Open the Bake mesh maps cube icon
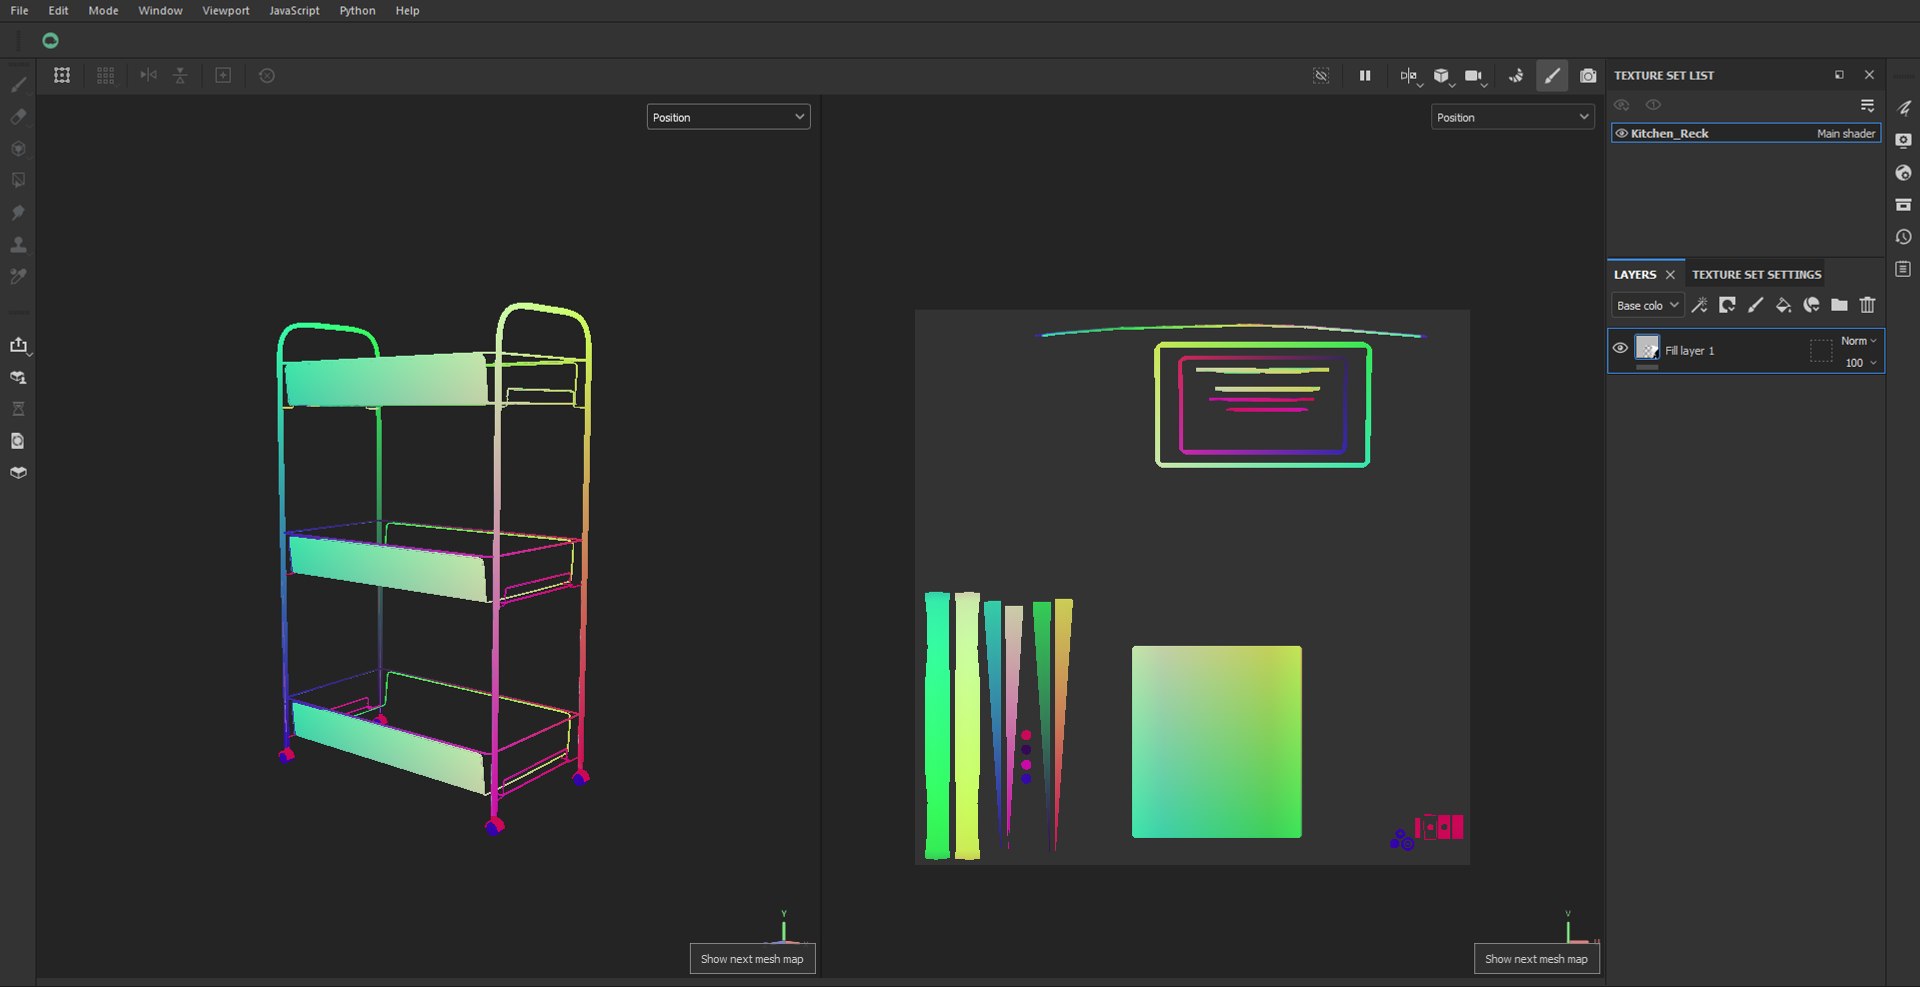1920x987 pixels. tap(18, 473)
